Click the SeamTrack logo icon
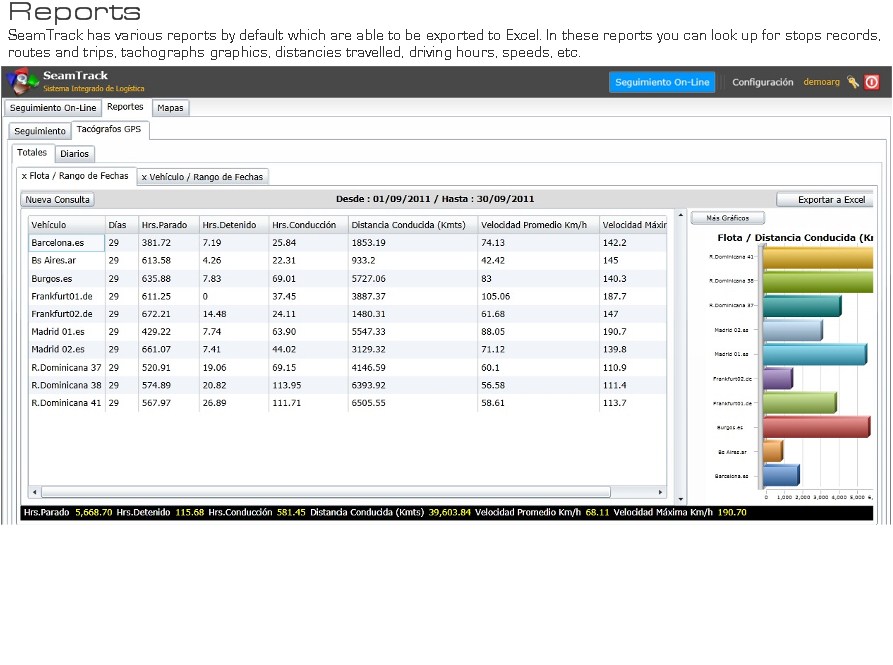 tap(23, 81)
